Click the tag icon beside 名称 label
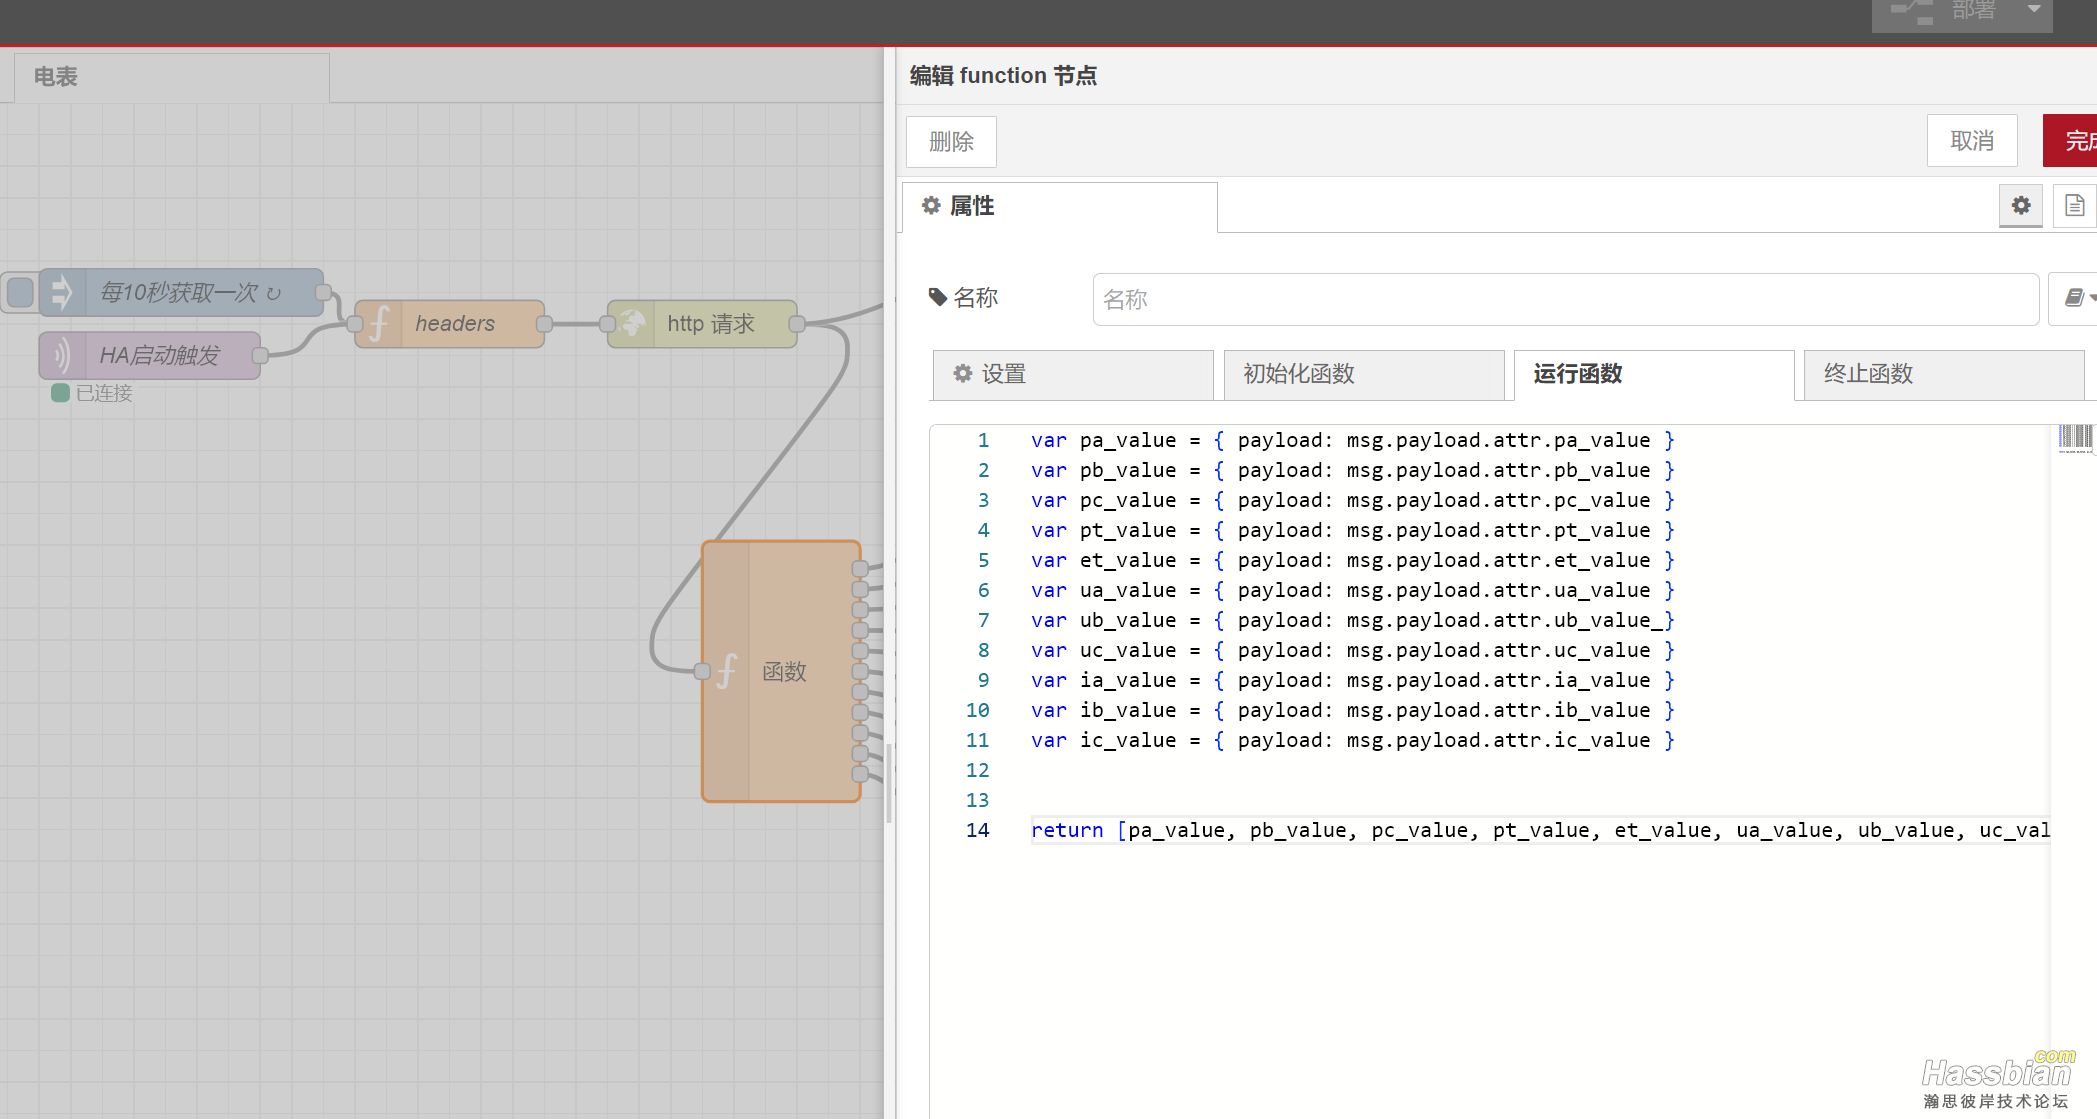Viewport: 2097px width, 1119px height. pos(938,297)
